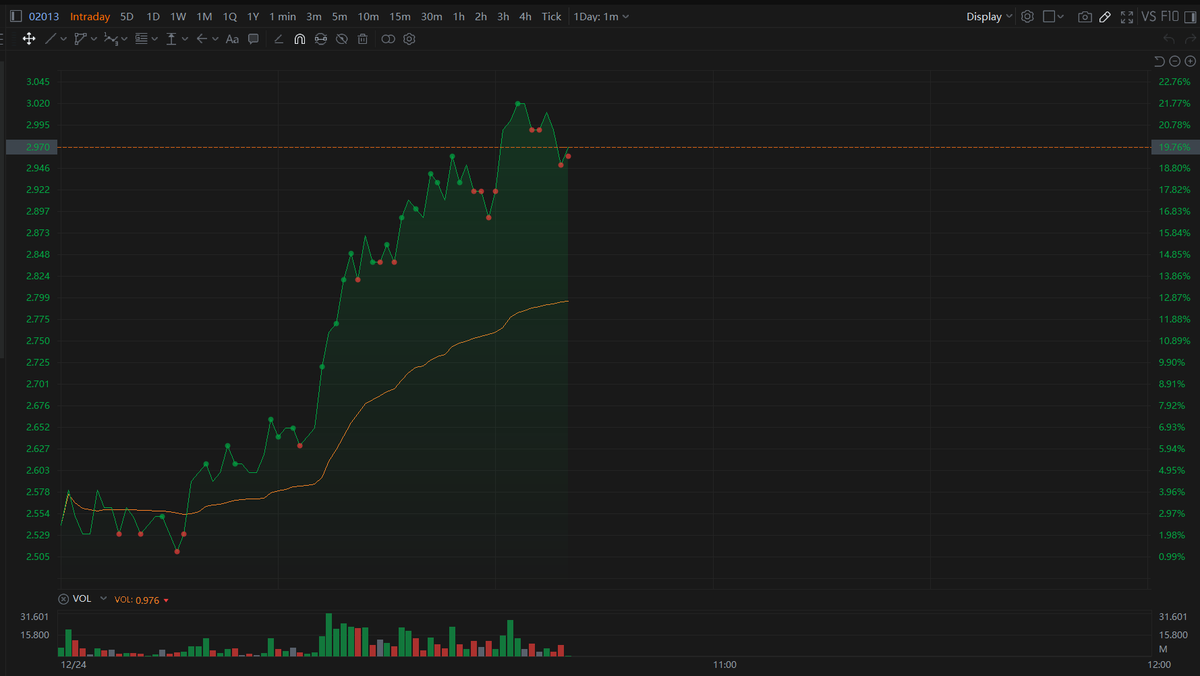Select the polyline channel drawing tool

(80, 39)
